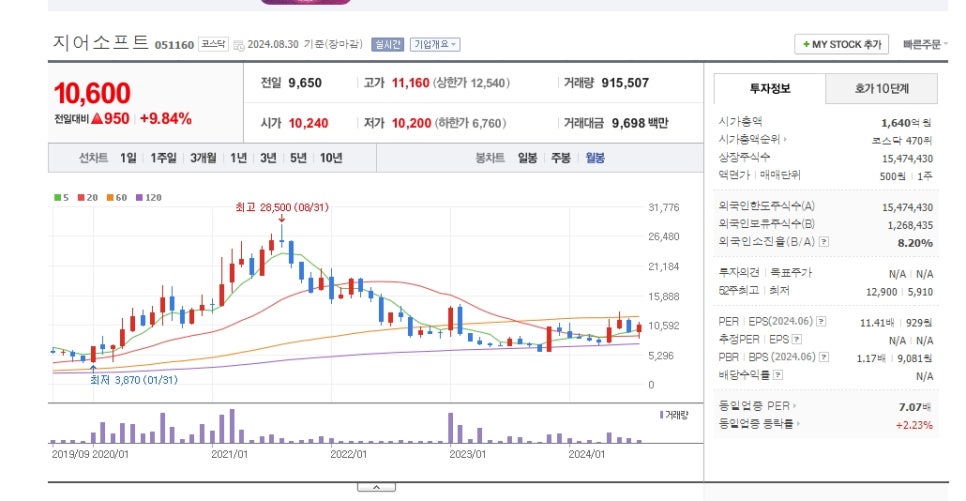Open the 투자정보 tab
The width and height of the screenshot is (966, 501).
(769, 89)
